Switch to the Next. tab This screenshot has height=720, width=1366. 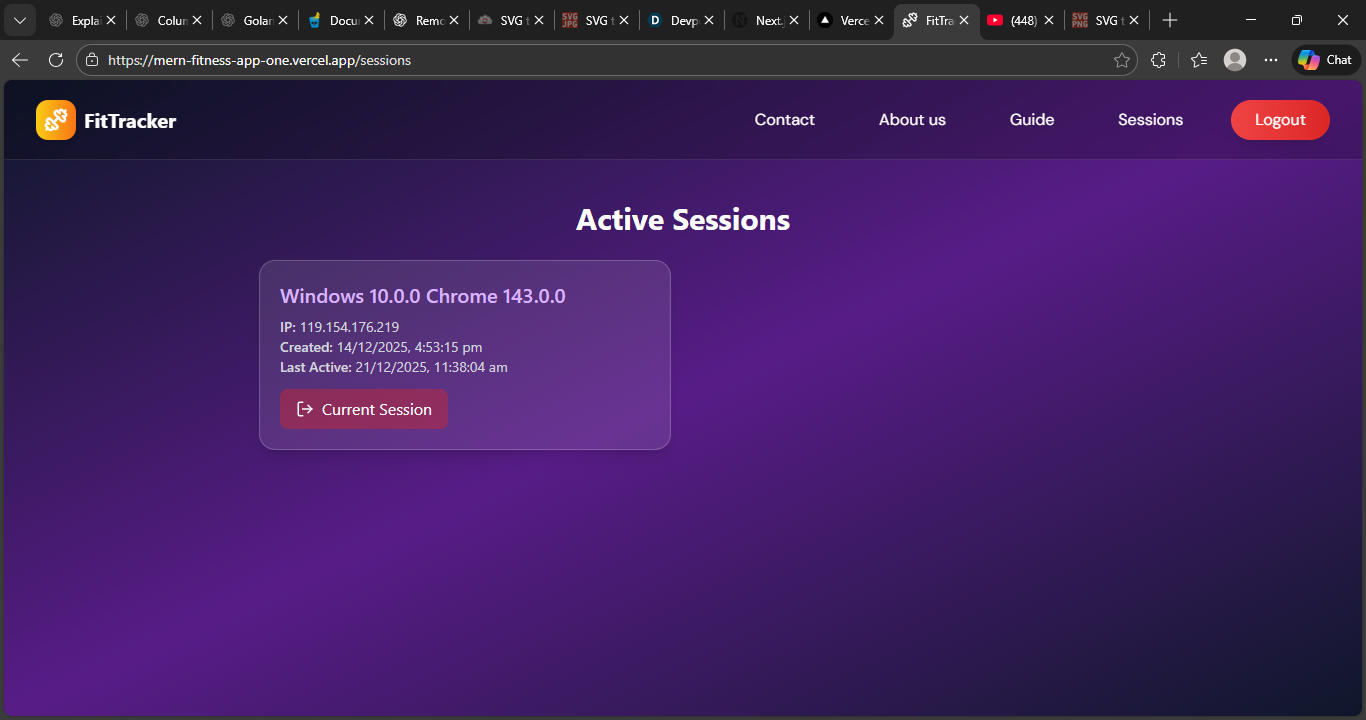pos(766,20)
